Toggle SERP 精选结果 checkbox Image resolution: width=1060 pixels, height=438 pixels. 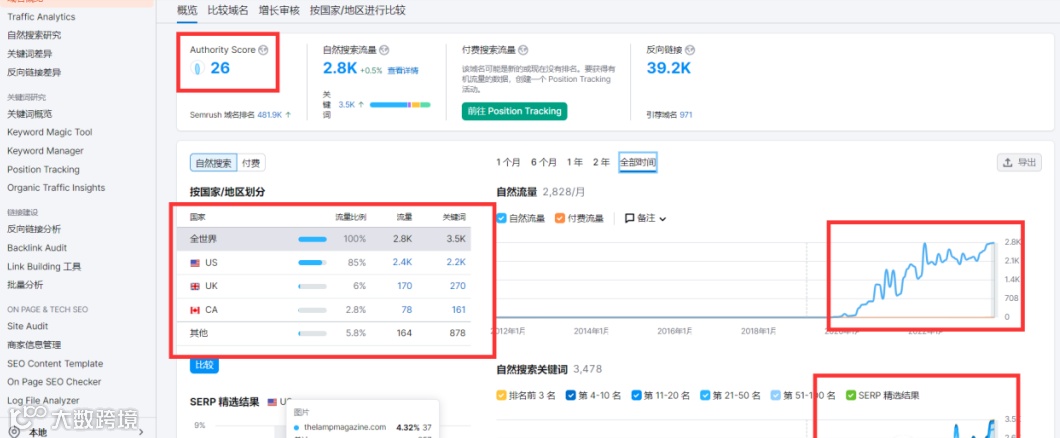(x=850, y=395)
